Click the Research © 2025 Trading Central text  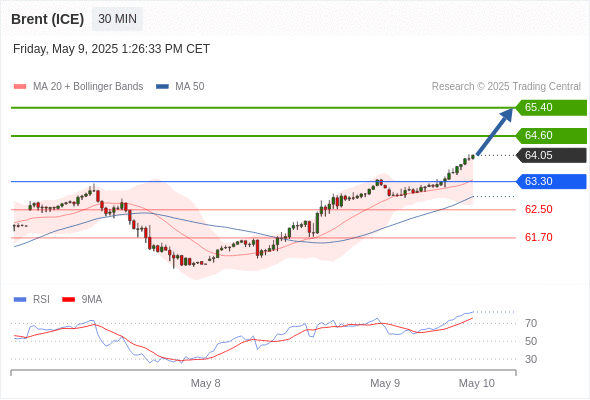pyautogui.click(x=506, y=87)
